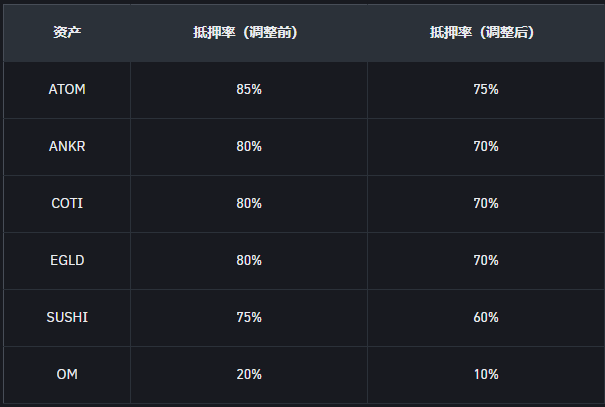Viewport: 605px width, 407px height.
Task: Click ATOM's 85% pre-adjustment rate
Action: (249, 89)
